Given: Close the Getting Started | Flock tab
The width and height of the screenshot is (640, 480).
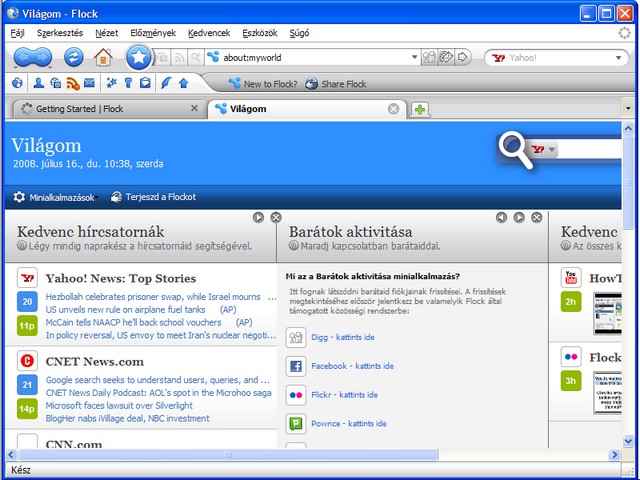Looking at the screenshot, I should coord(194,108).
